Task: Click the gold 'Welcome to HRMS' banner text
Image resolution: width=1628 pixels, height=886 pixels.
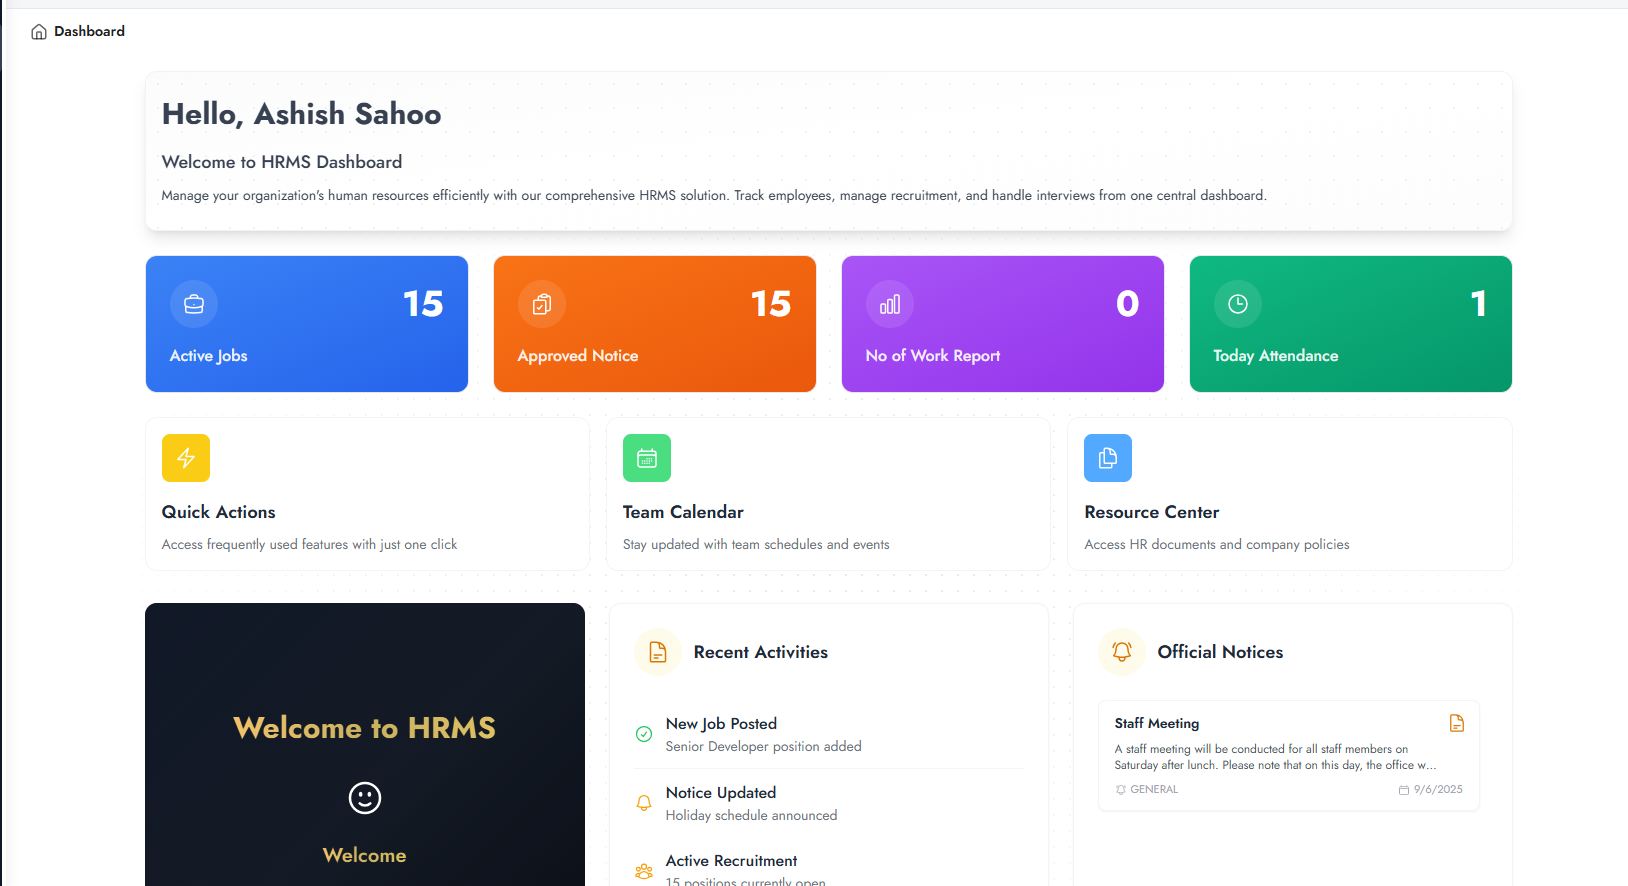Action: pyautogui.click(x=365, y=728)
